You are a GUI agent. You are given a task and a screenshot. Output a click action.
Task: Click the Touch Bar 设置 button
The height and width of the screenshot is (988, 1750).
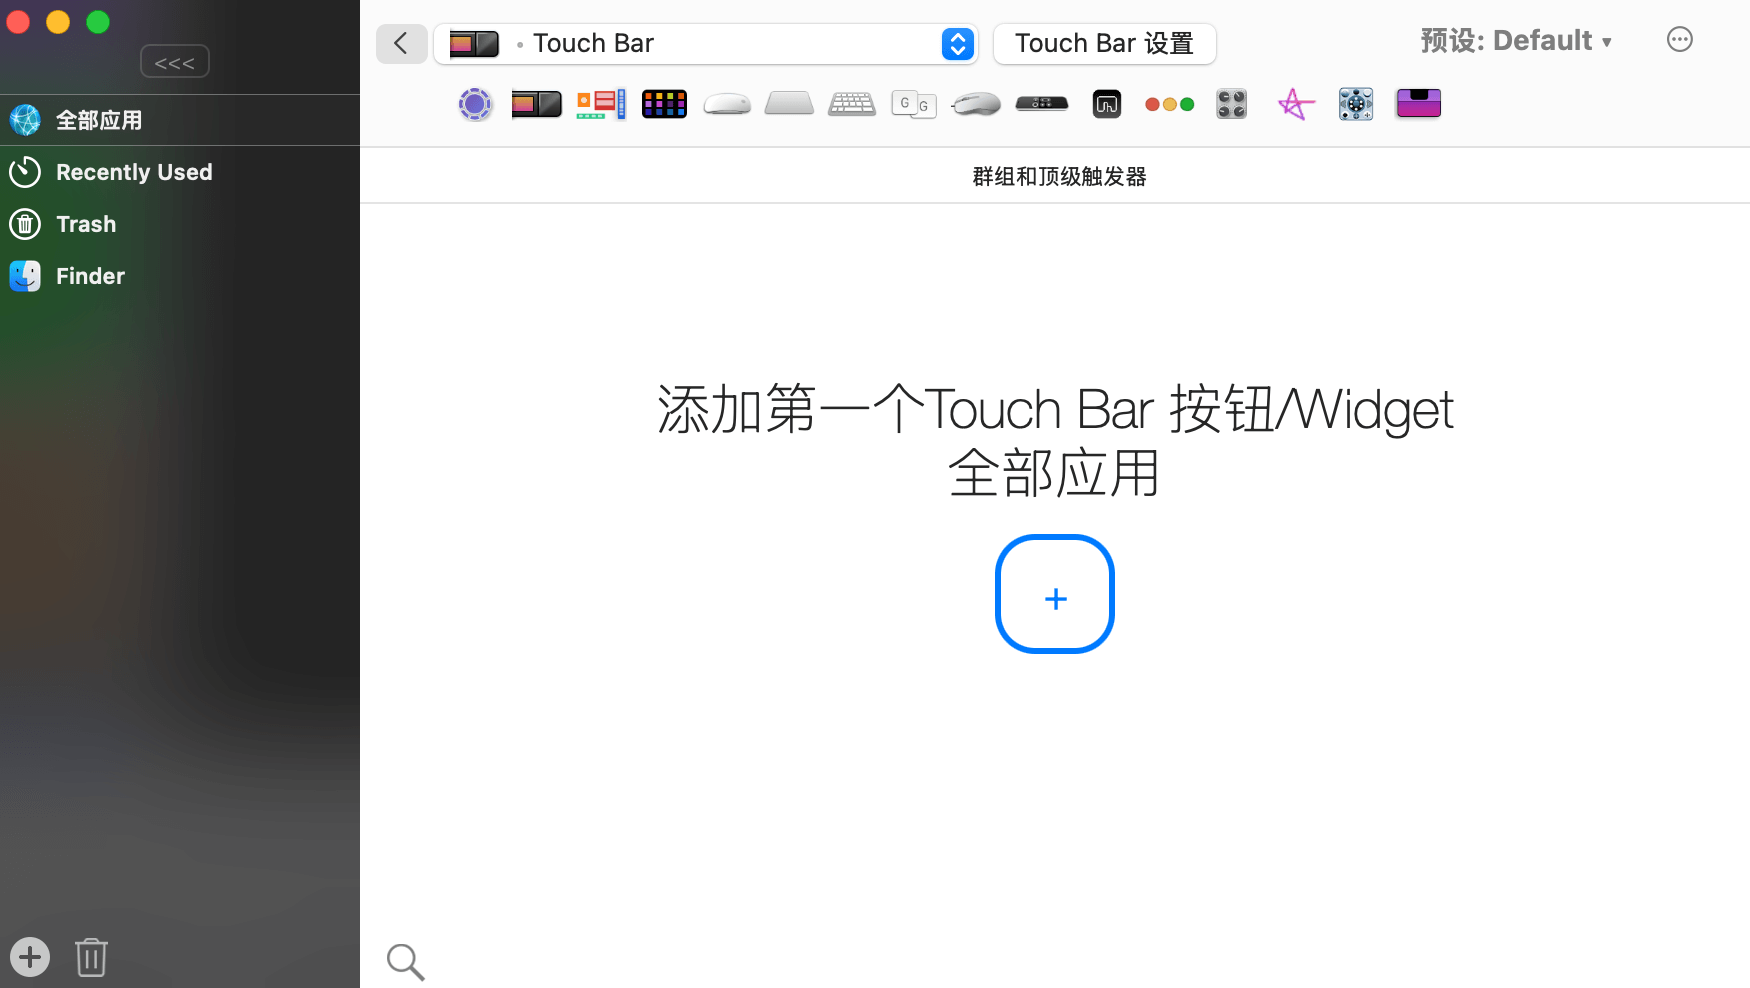[1104, 44]
